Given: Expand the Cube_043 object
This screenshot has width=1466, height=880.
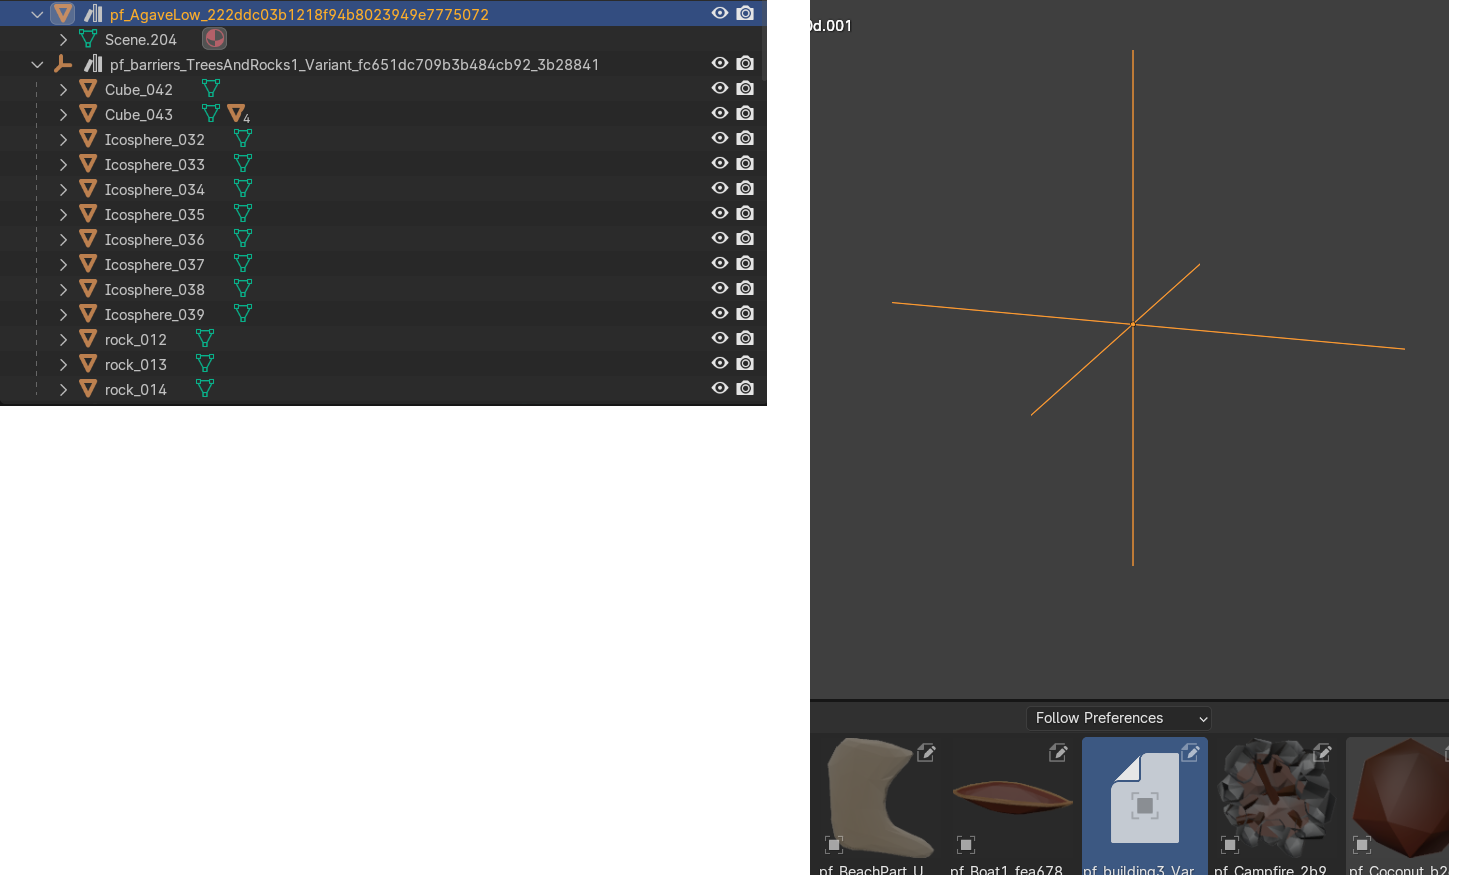Looking at the screenshot, I should (63, 114).
